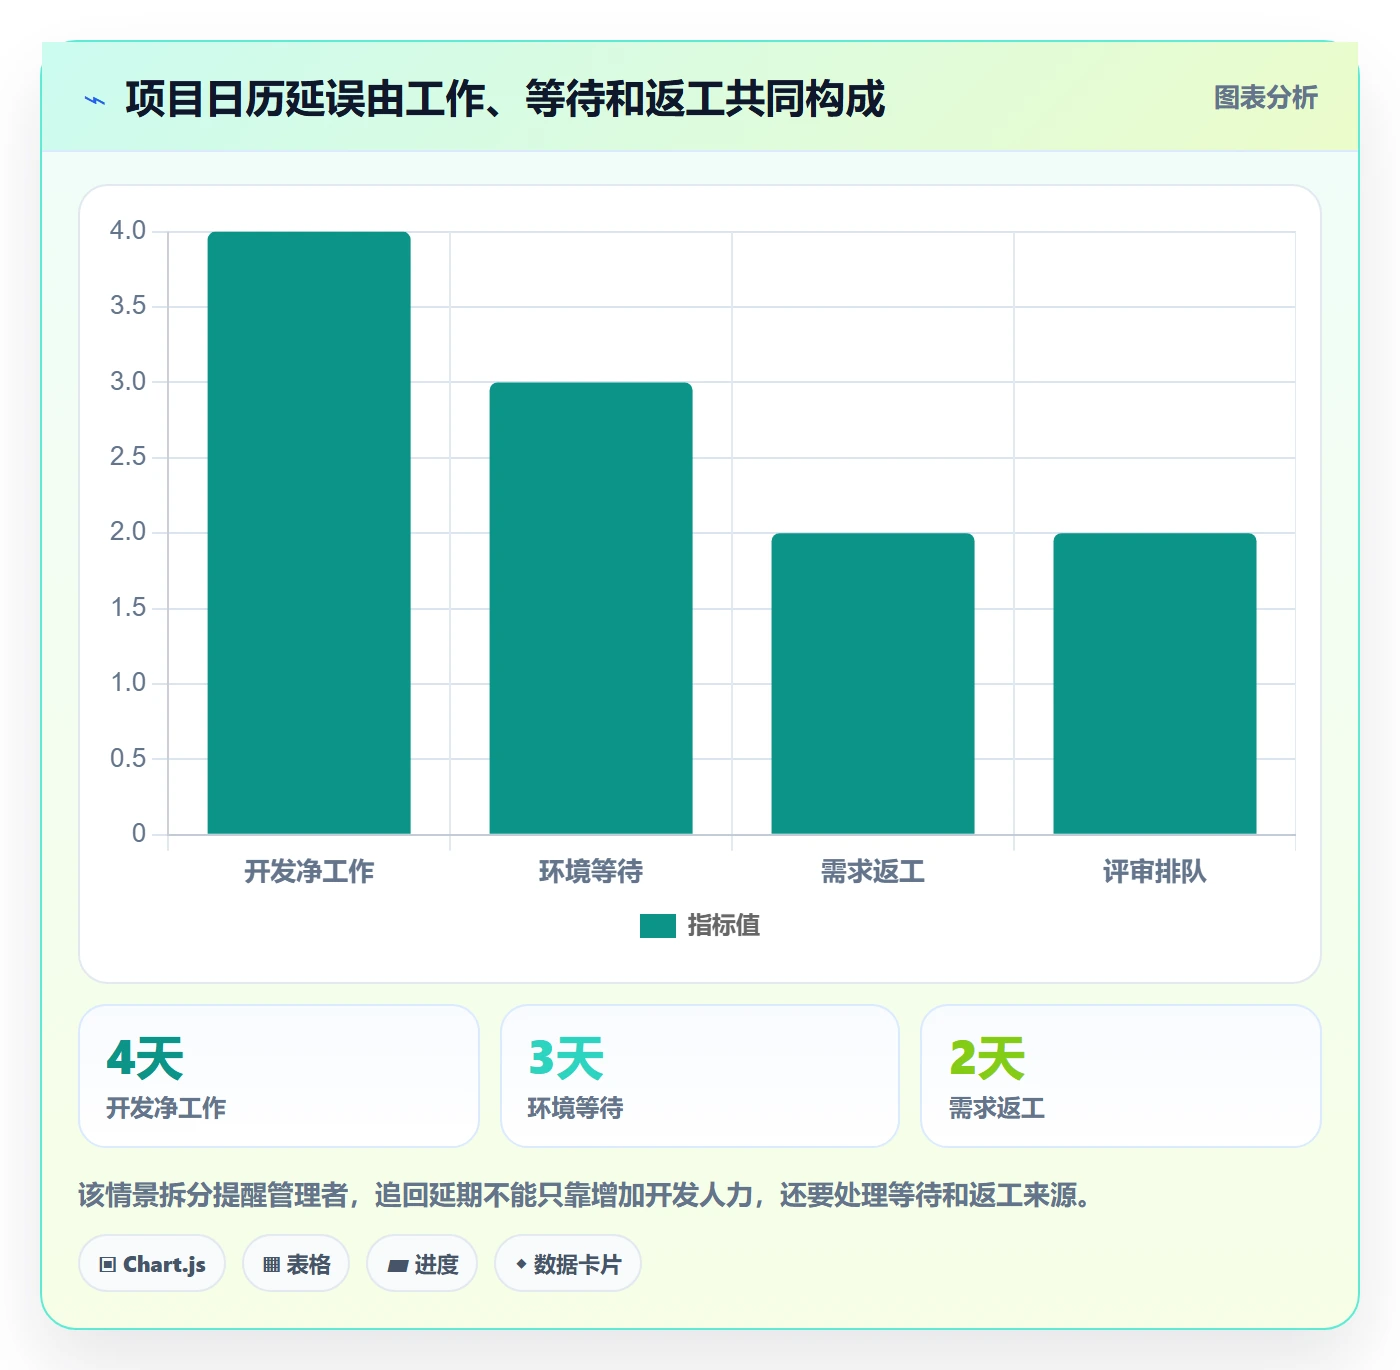The height and width of the screenshot is (1370, 1400).
Task: Click the grid icon in the 表格 tag
Action: tap(271, 1265)
